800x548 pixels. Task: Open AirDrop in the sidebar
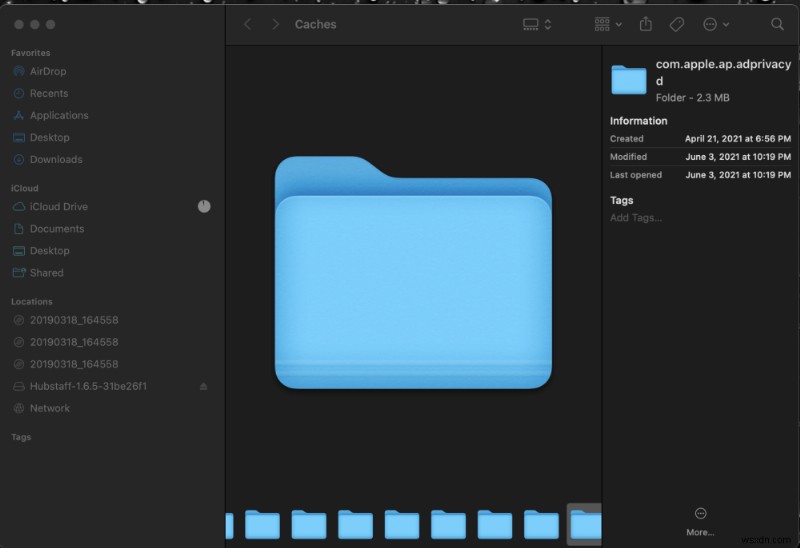pos(48,72)
